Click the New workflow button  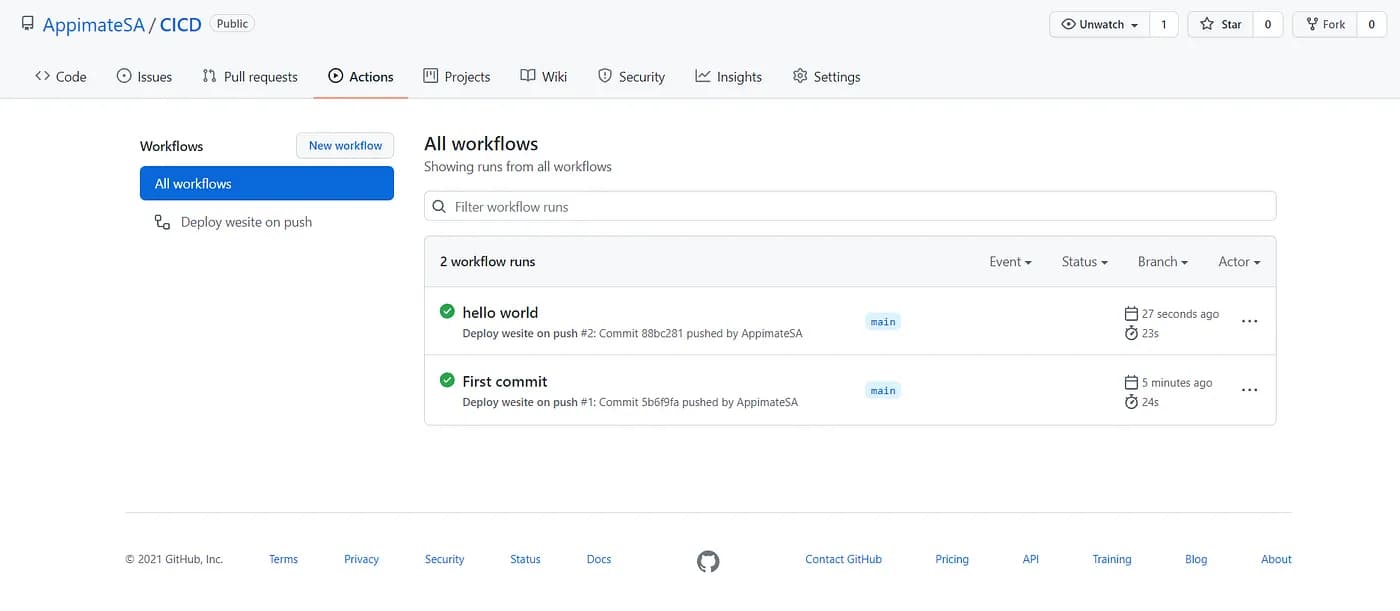tap(345, 146)
